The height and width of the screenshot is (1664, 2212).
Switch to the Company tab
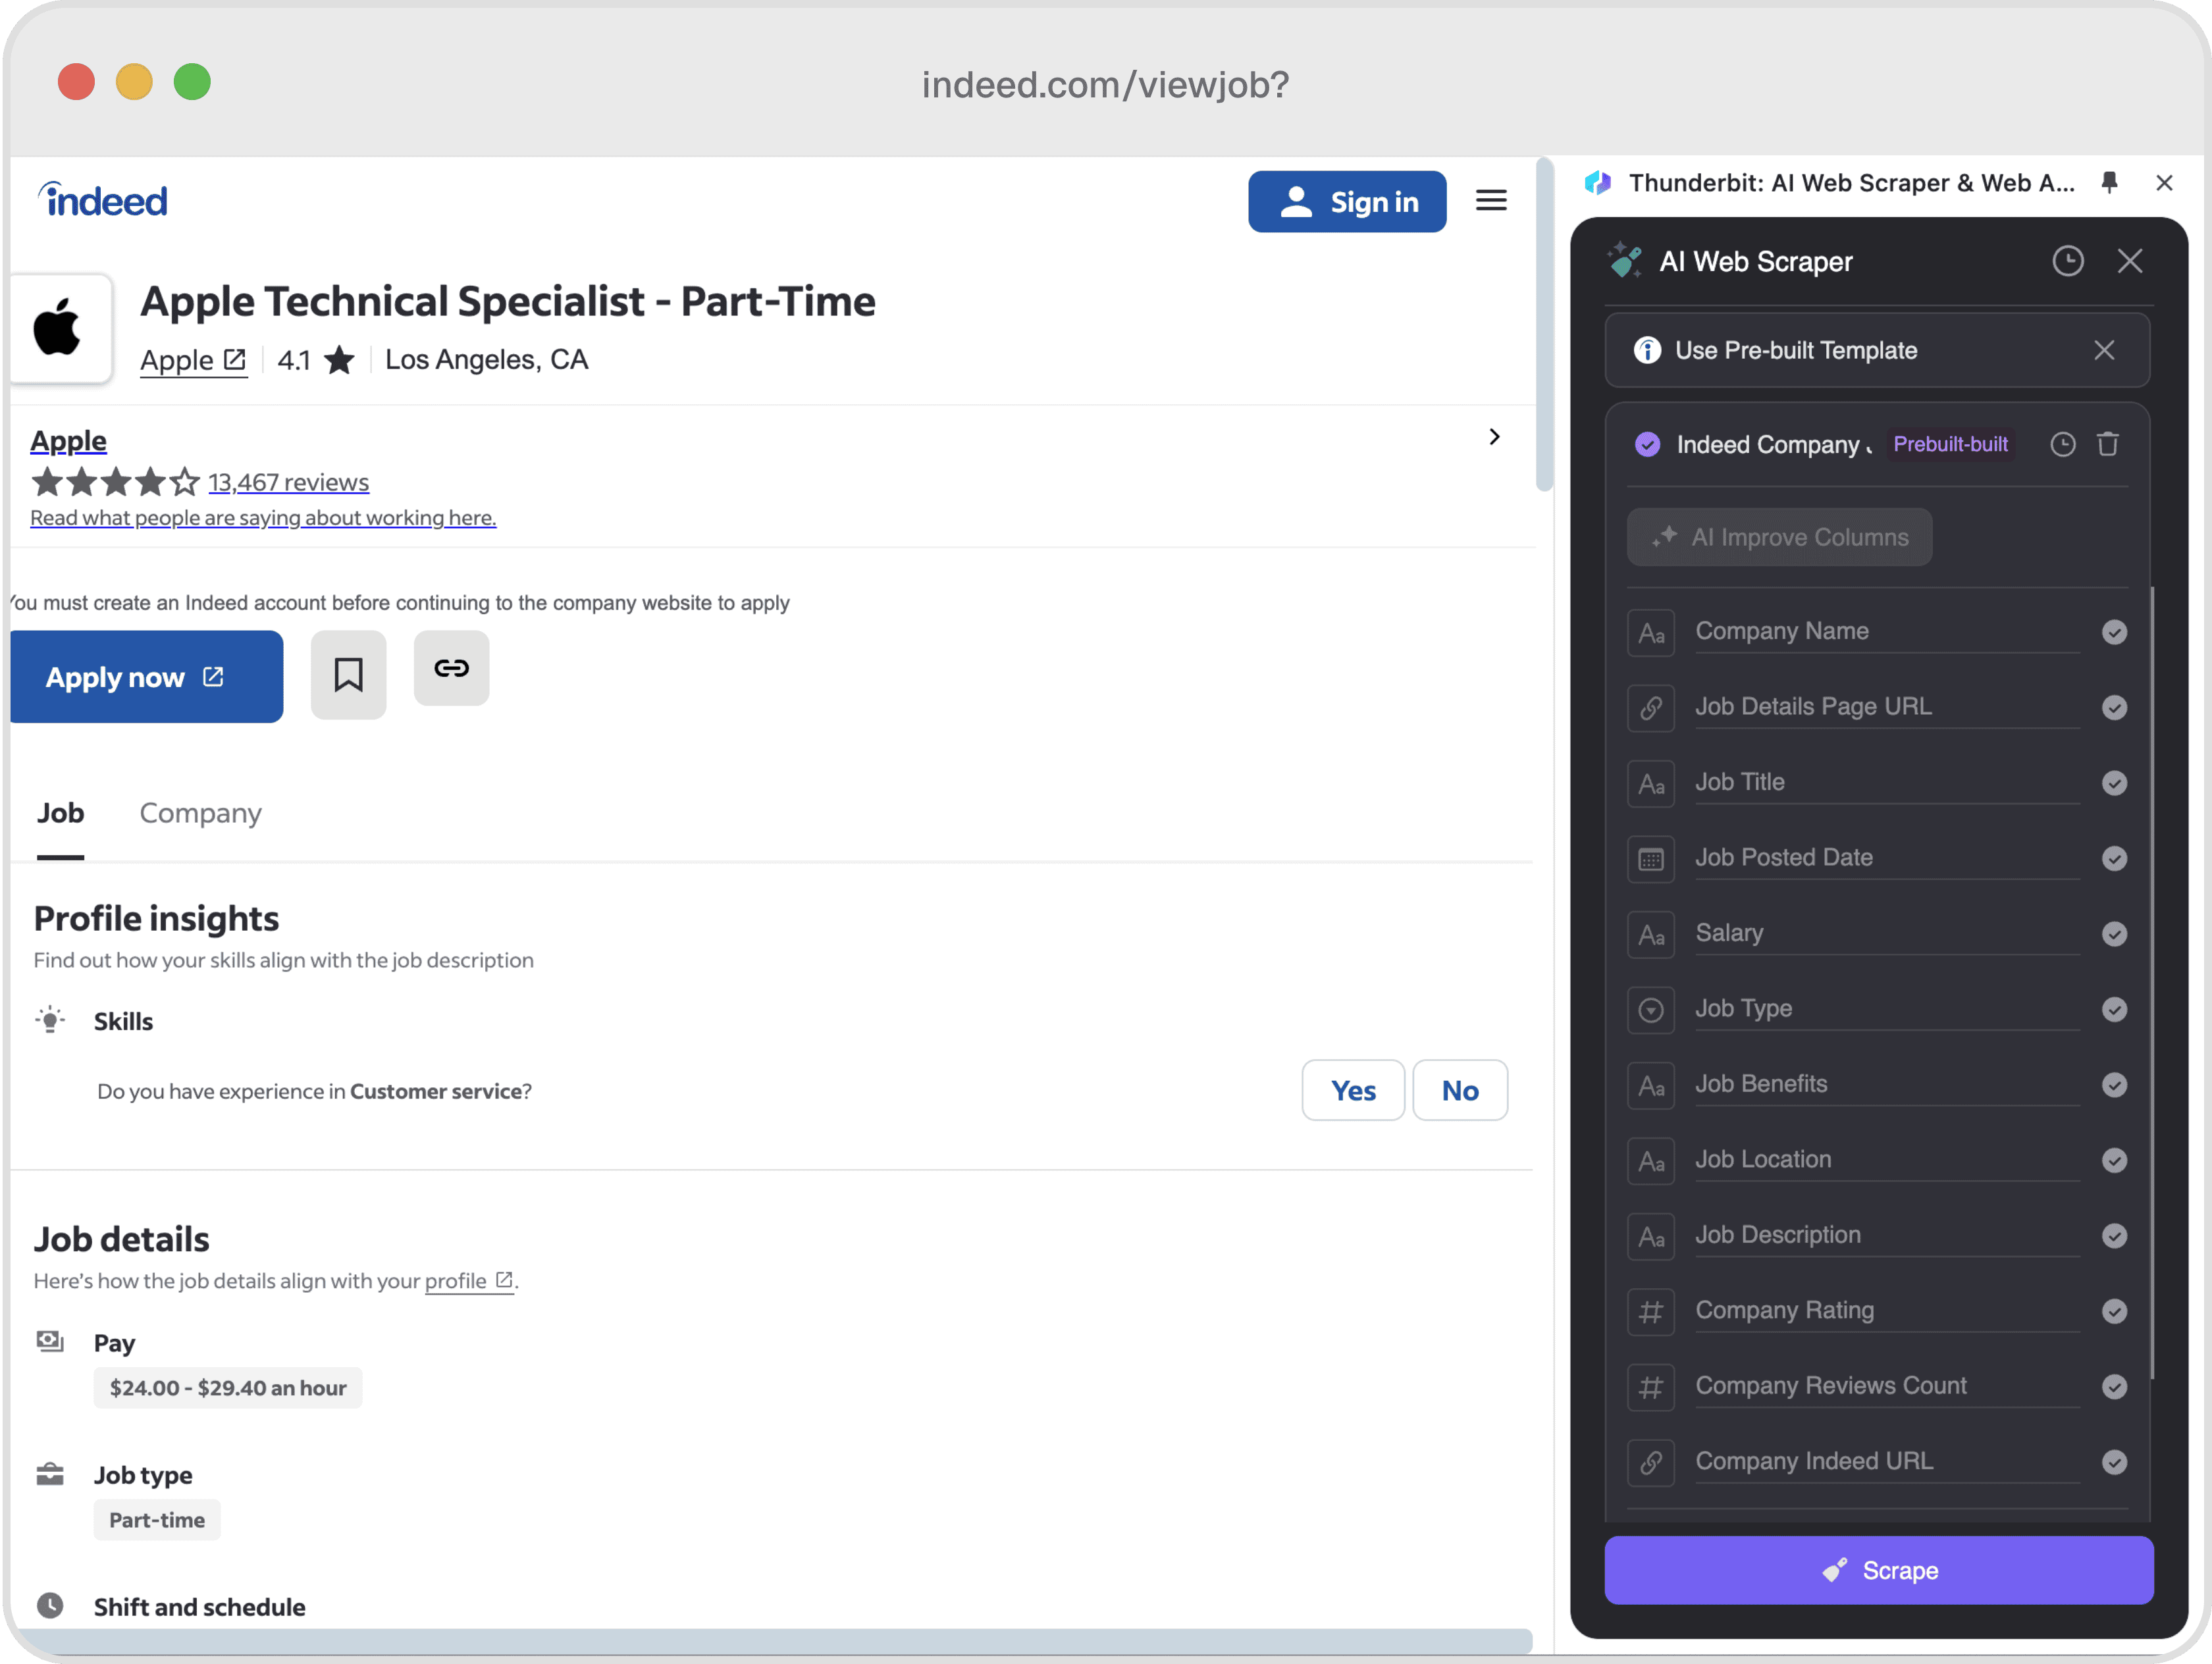coord(200,813)
